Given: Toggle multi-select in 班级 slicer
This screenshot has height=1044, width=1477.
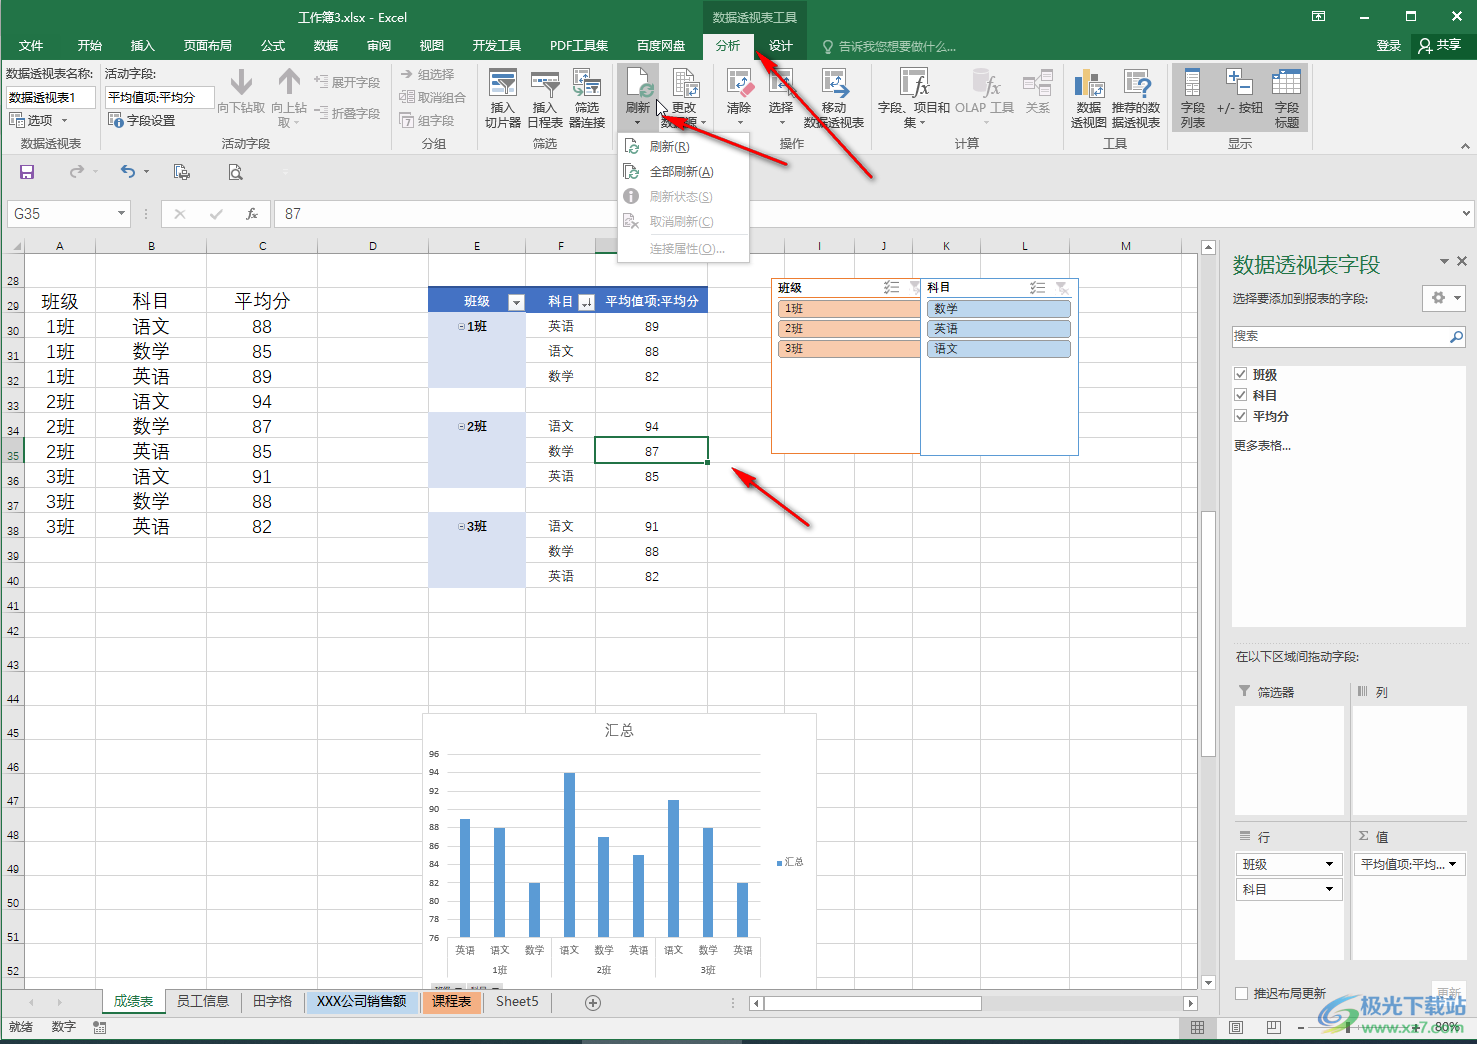Looking at the screenshot, I should [891, 288].
